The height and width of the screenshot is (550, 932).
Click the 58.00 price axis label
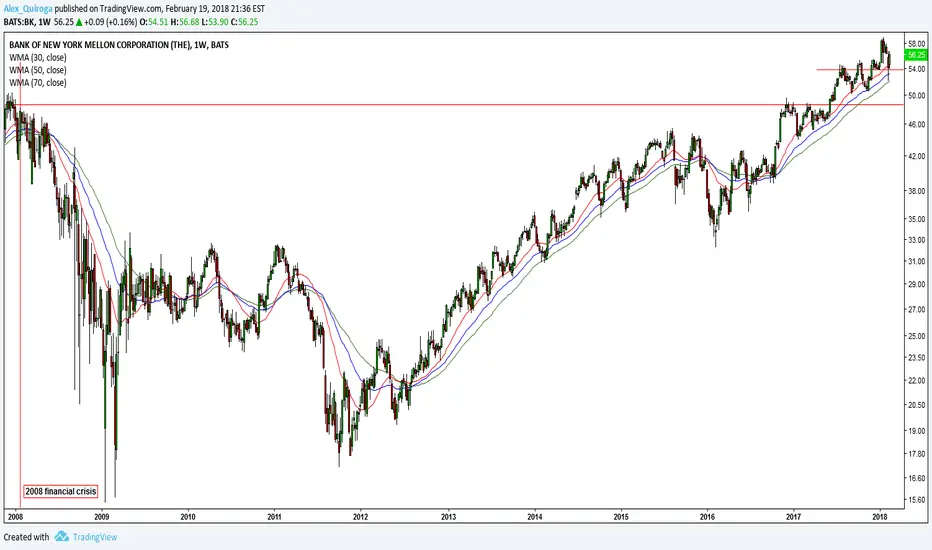tap(917, 43)
